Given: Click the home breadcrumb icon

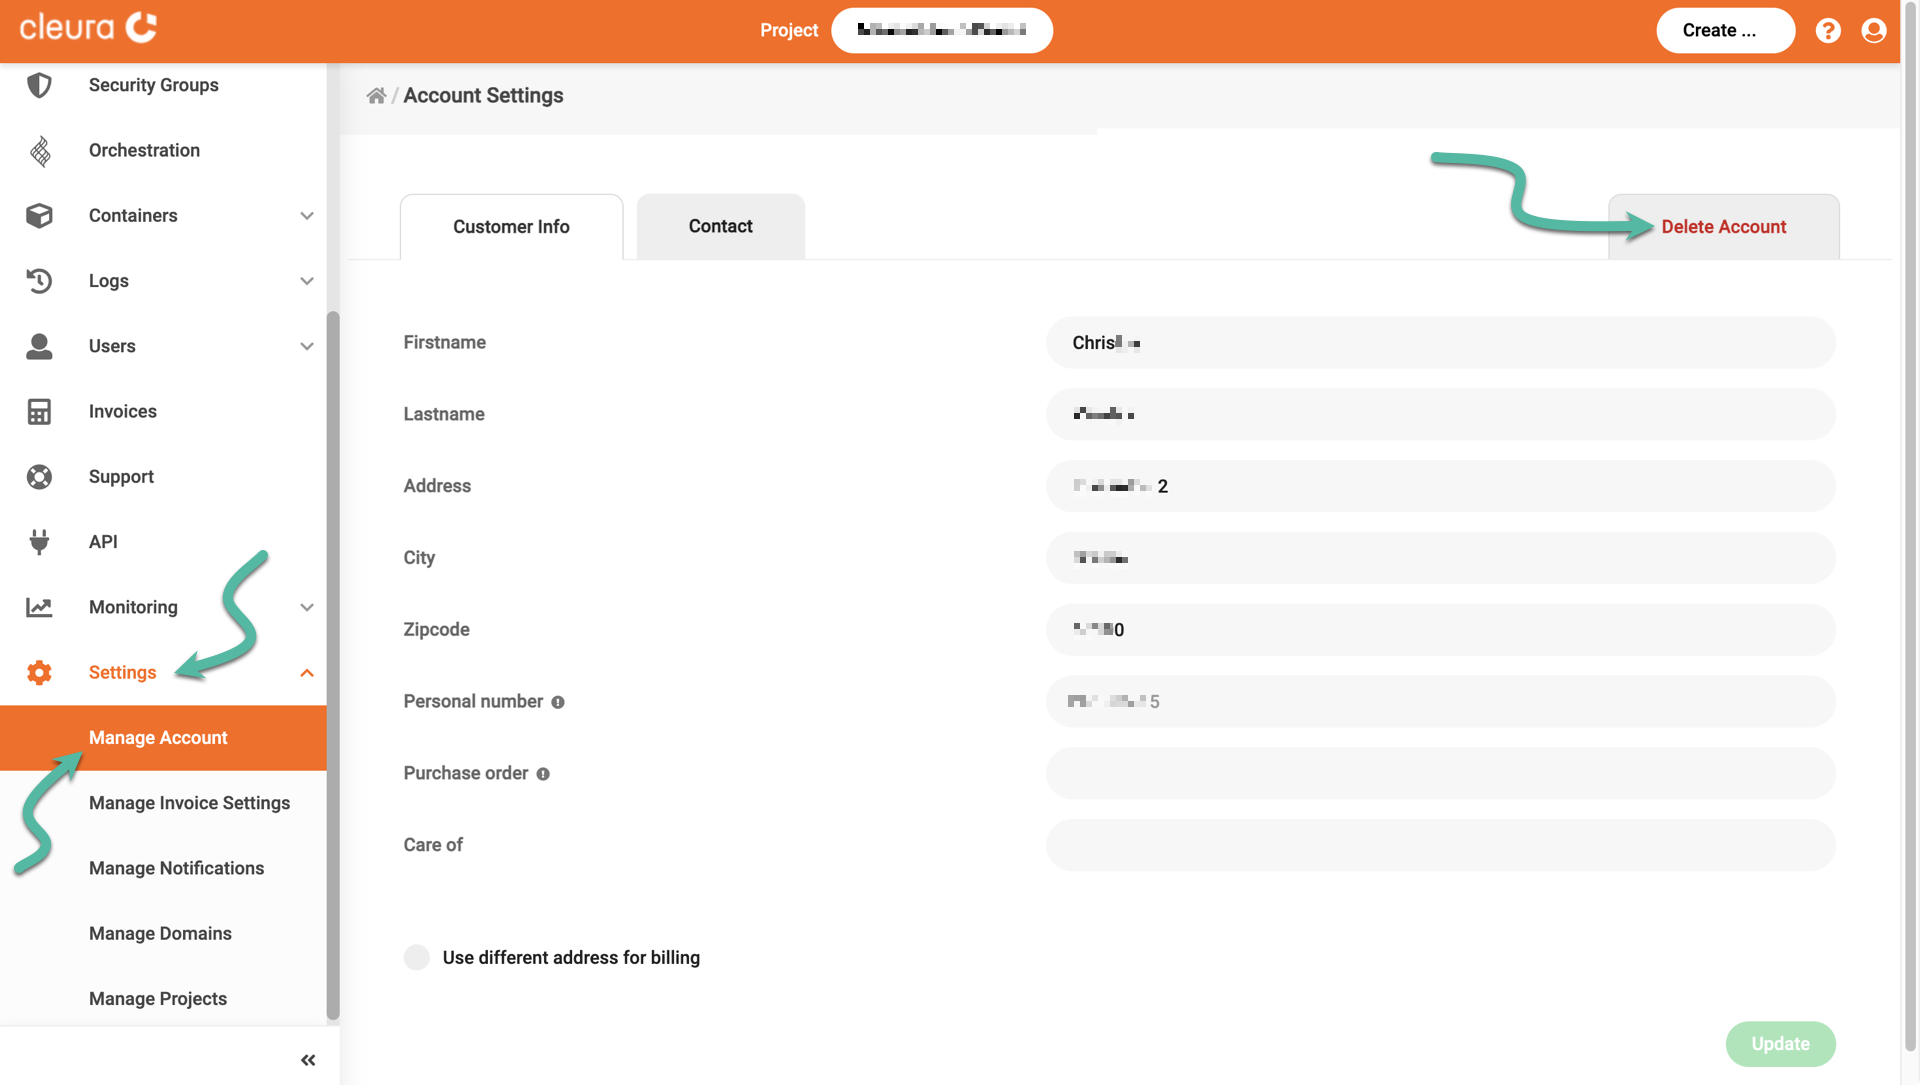Looking at the screenshot, I should pos(376,96).
